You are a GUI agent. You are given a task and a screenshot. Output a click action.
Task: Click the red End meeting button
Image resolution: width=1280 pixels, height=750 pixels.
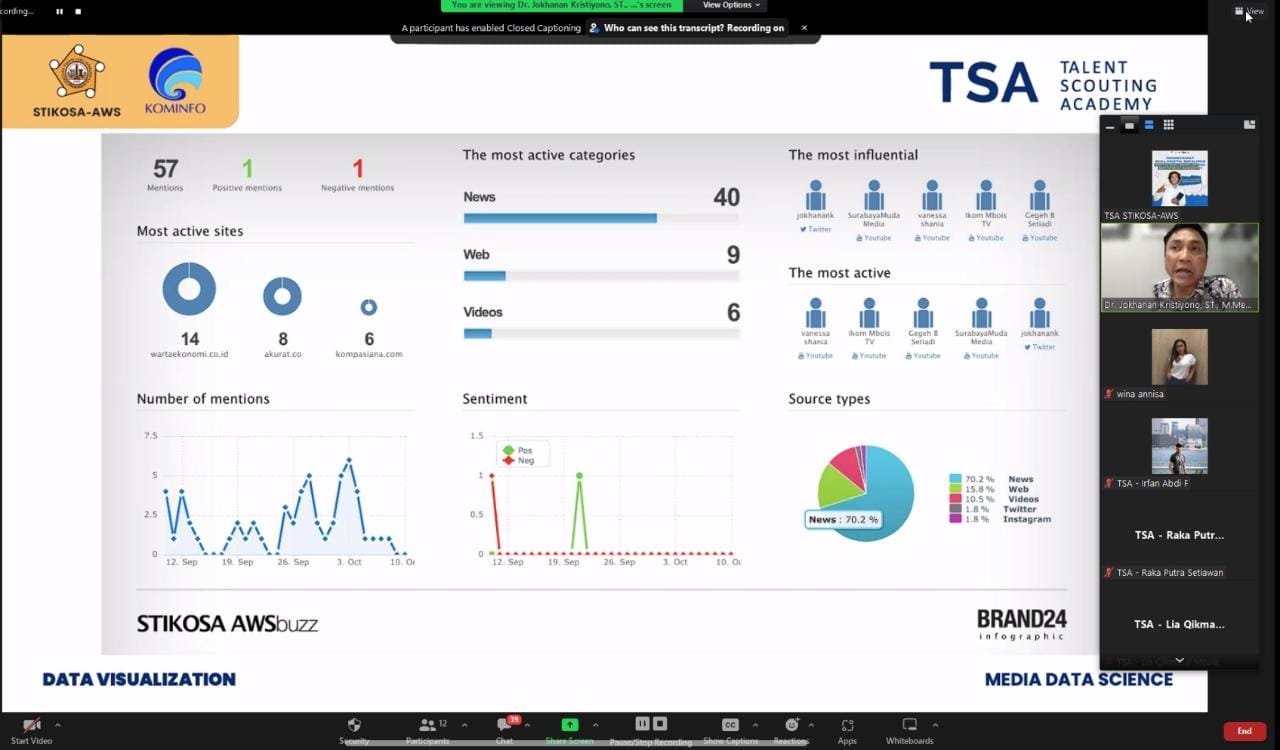pos(1244,731)
